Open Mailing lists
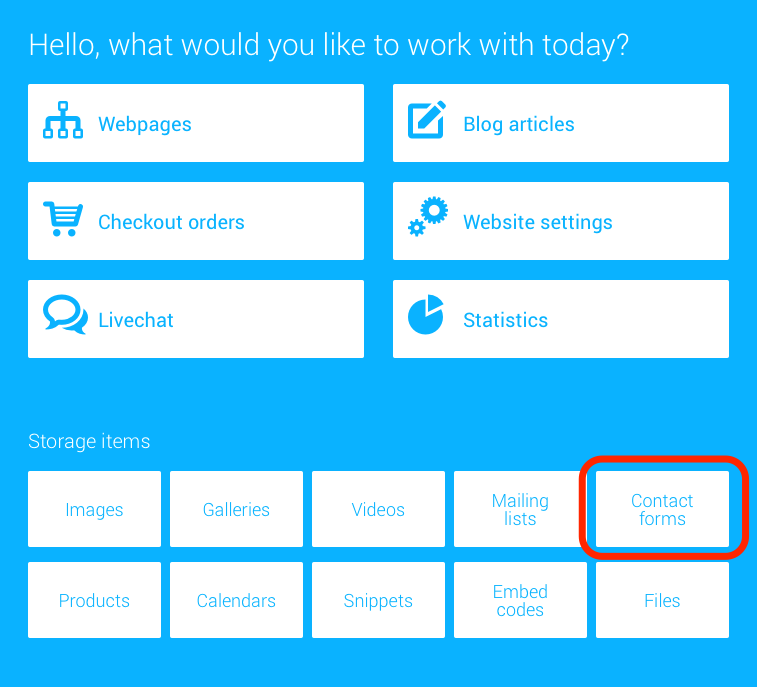Viewport: 757px width, 687px height. 520,509
